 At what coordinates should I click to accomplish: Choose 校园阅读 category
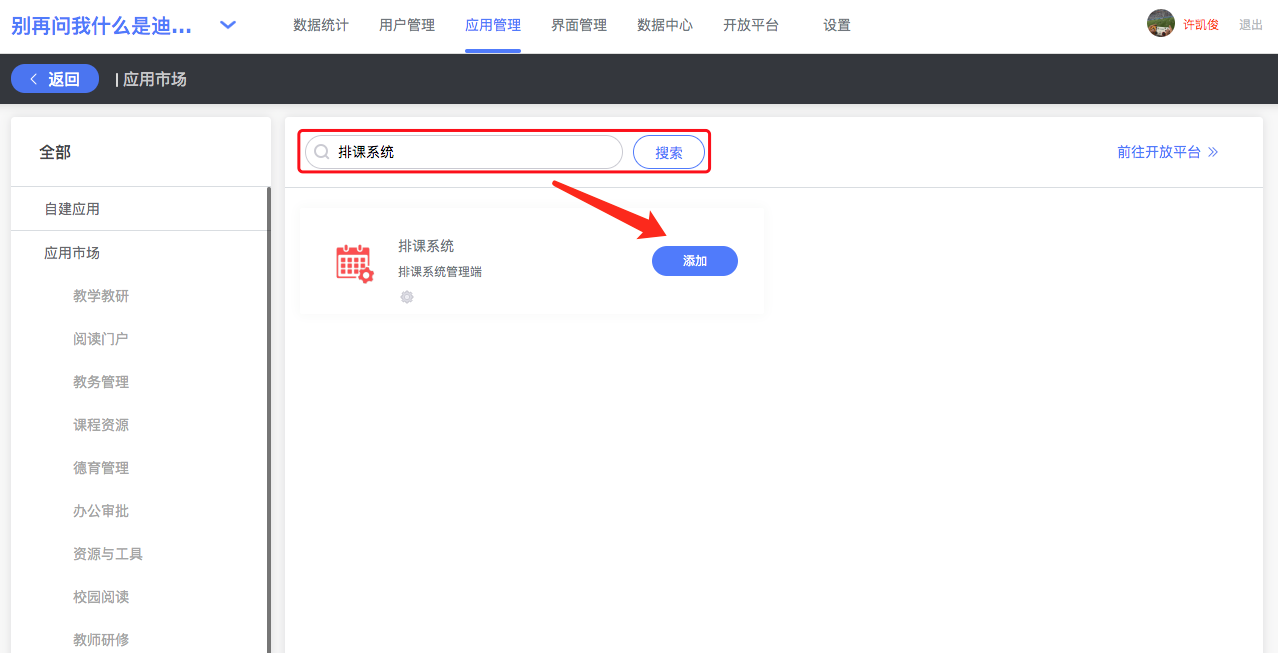[101, 597]
